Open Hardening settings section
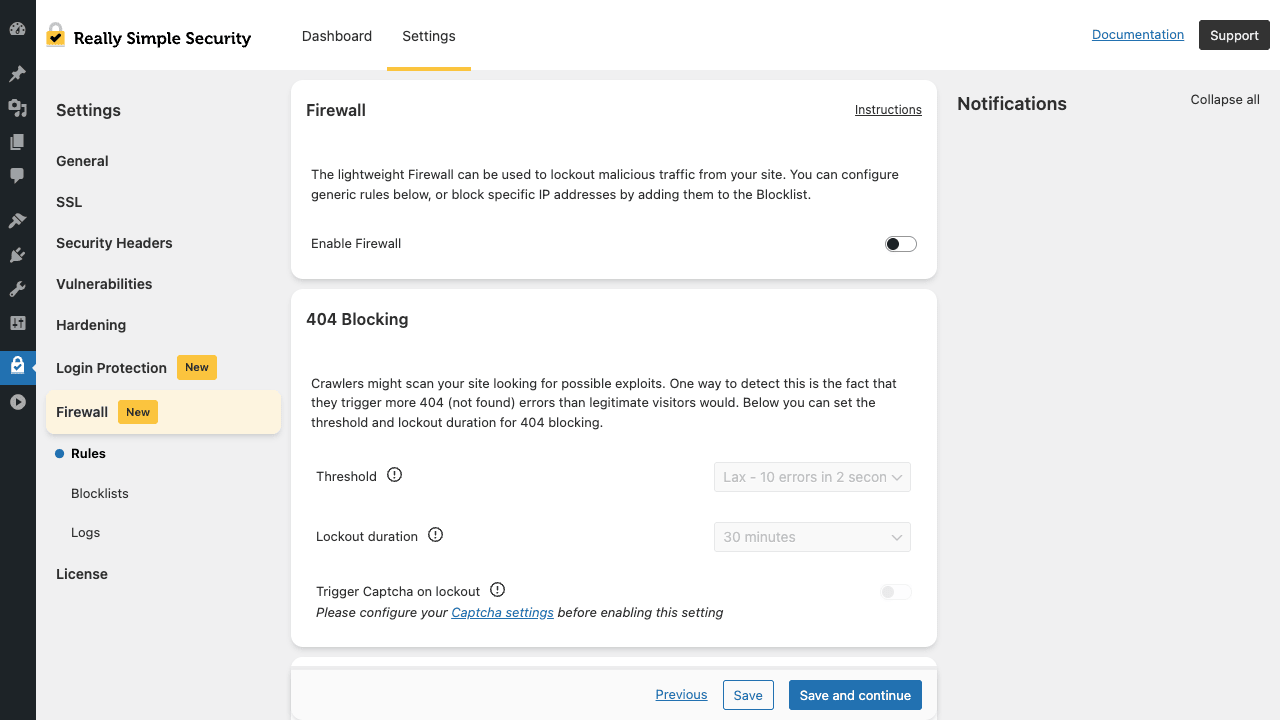The image size is (1280, 720). coord(91,325)
